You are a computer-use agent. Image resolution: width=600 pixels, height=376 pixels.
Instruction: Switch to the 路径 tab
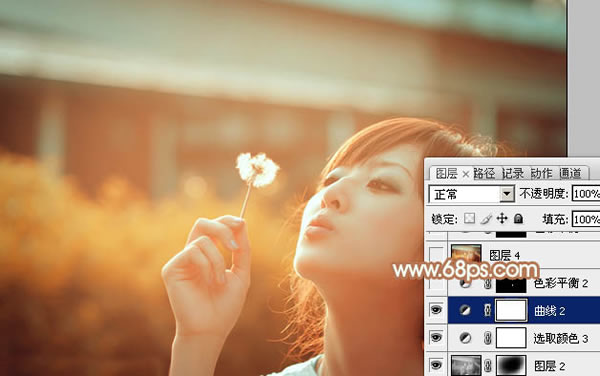(484, 174)
